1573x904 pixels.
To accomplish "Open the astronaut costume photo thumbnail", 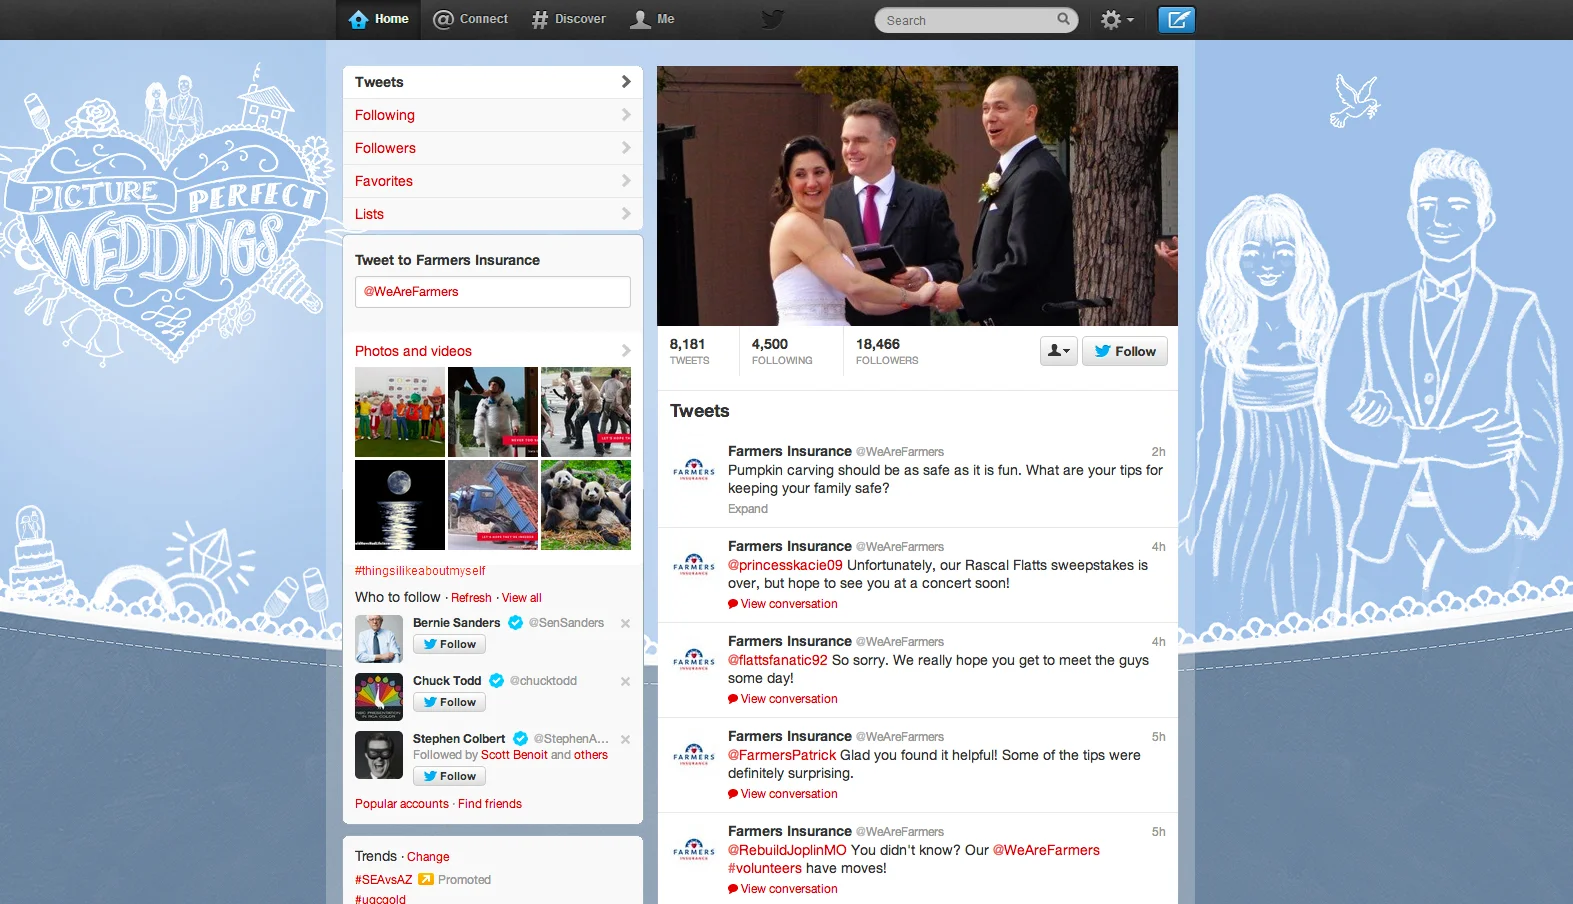I will click(493, 412).
